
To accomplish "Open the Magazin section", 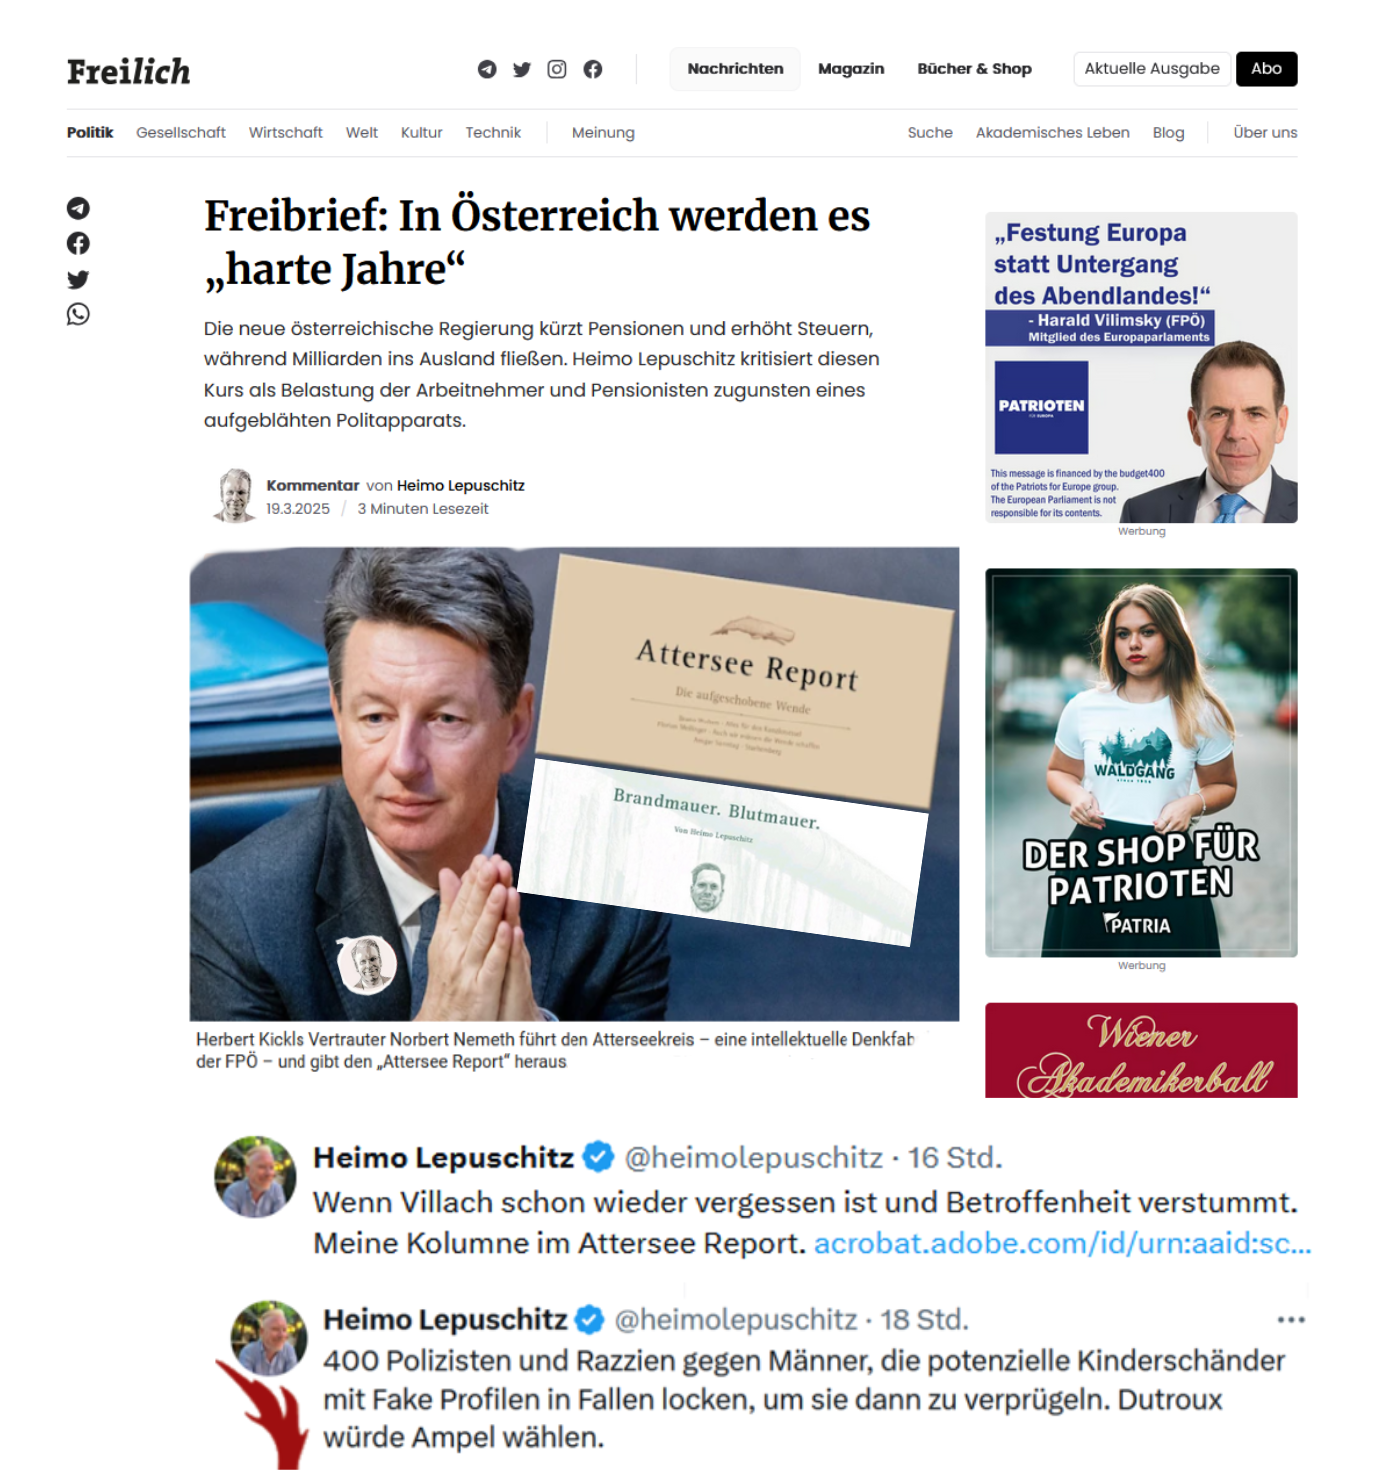I will [x=851, y=69].
